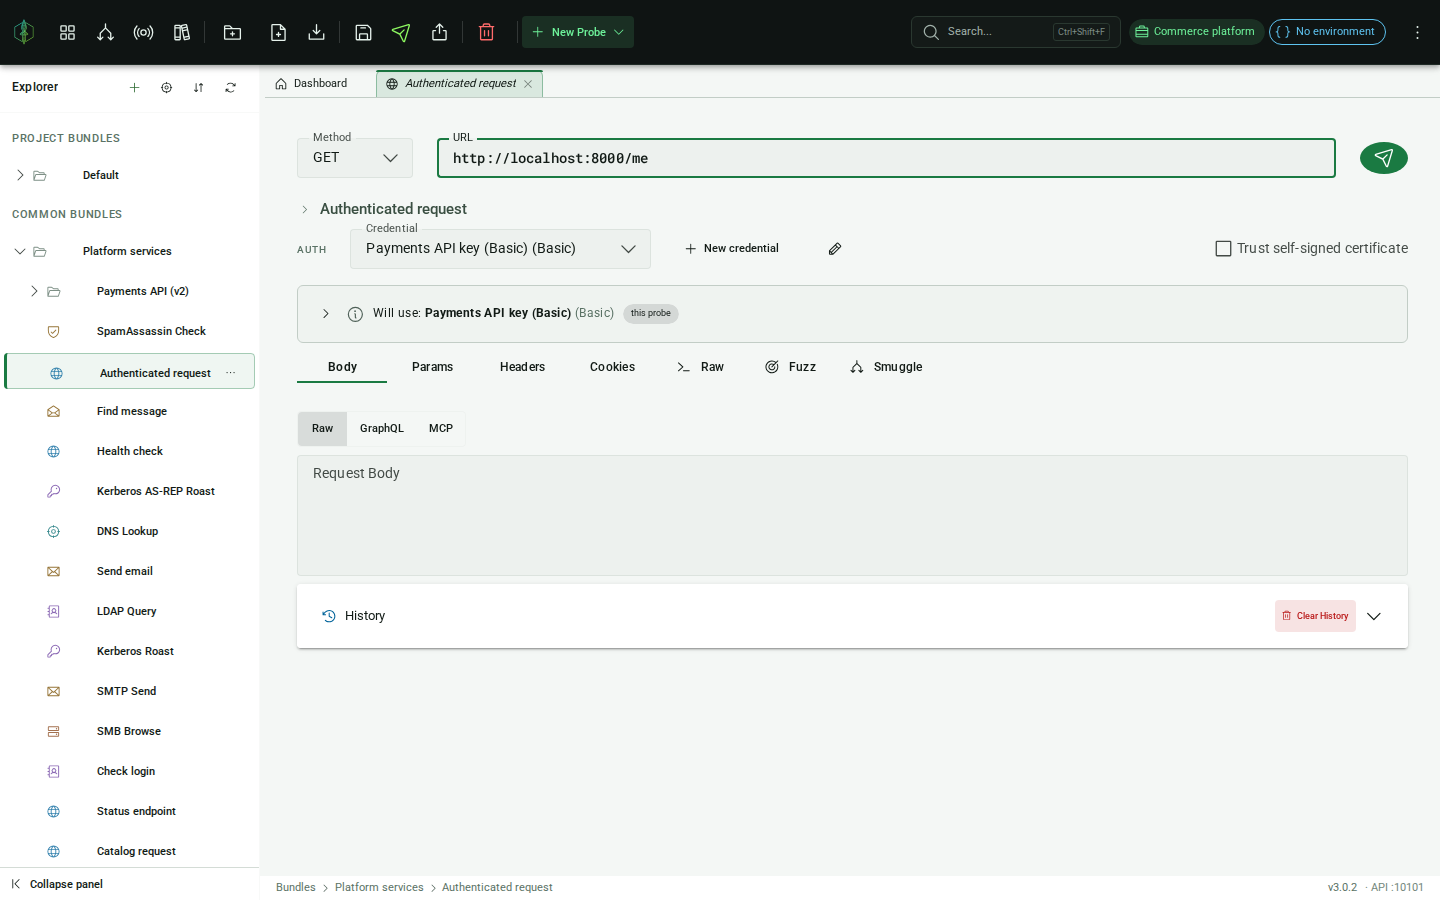Click the save icon in toolbar
The width and height of the screenshot is (1440, 900).
click(x=364, y=32)
